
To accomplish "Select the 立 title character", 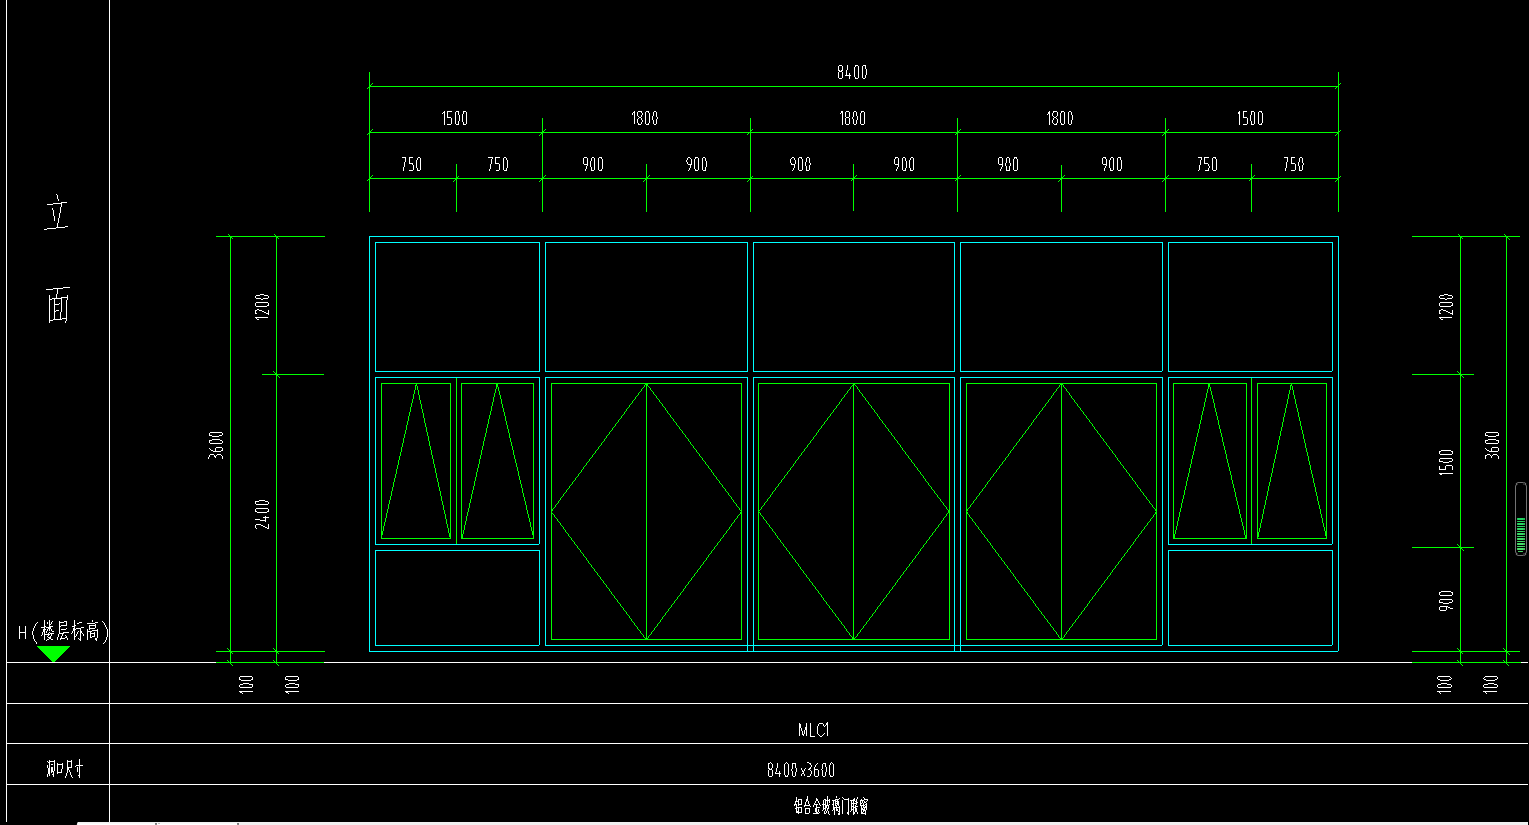I will click(x=57, y=214).
